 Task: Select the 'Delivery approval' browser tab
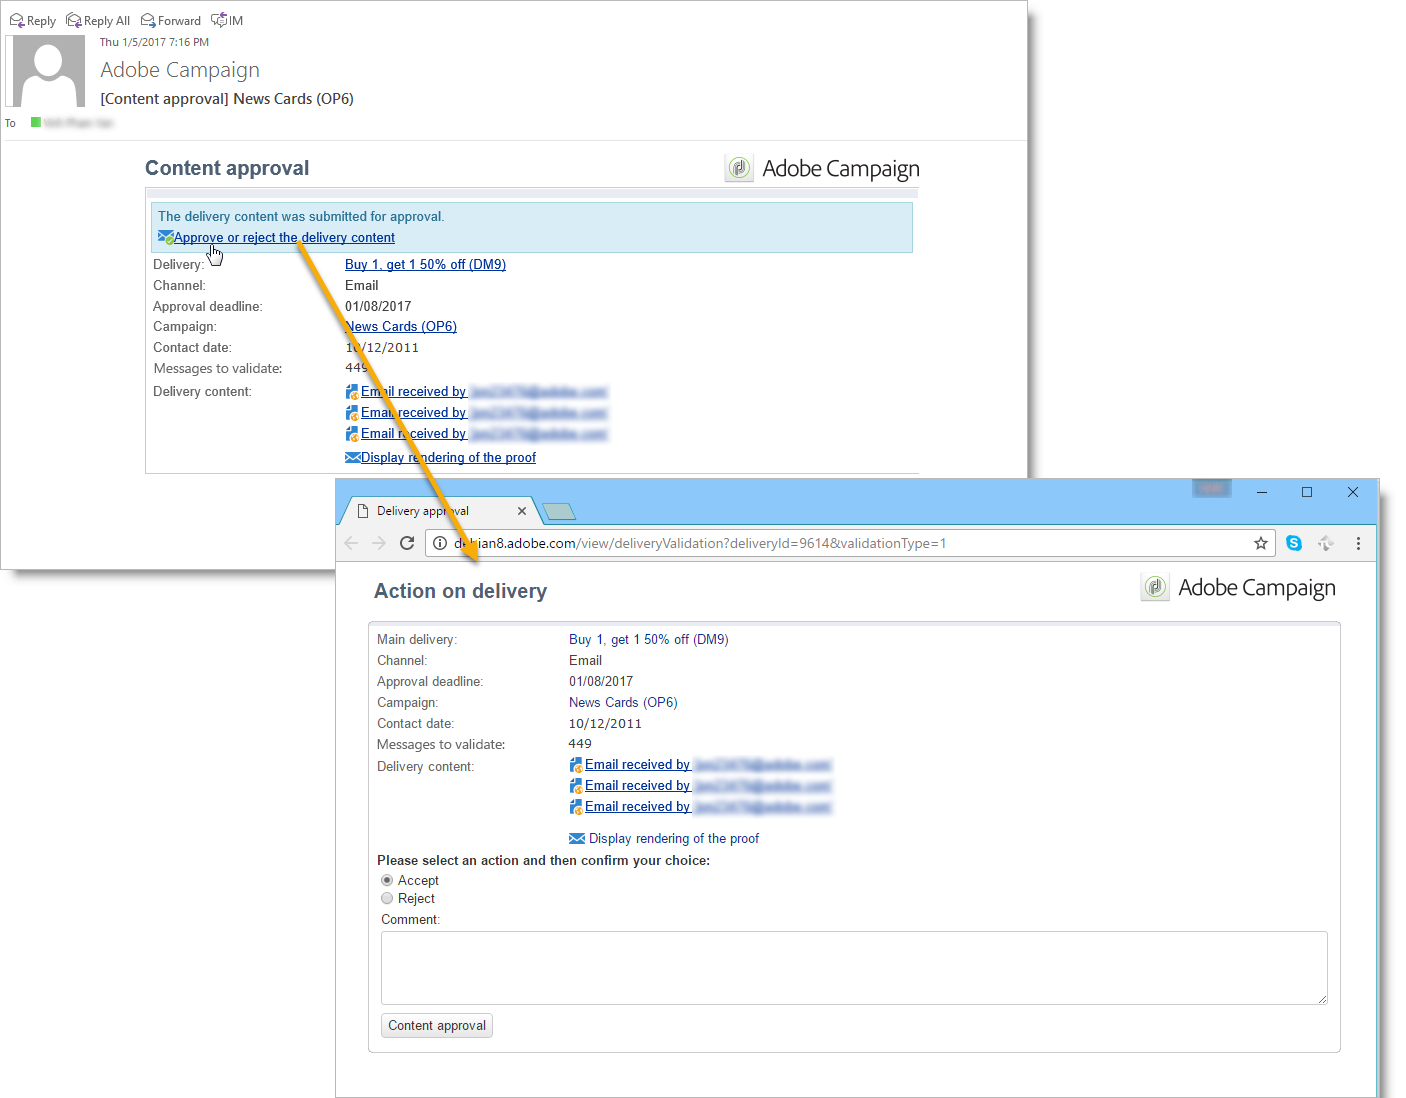tap(440, 511)
